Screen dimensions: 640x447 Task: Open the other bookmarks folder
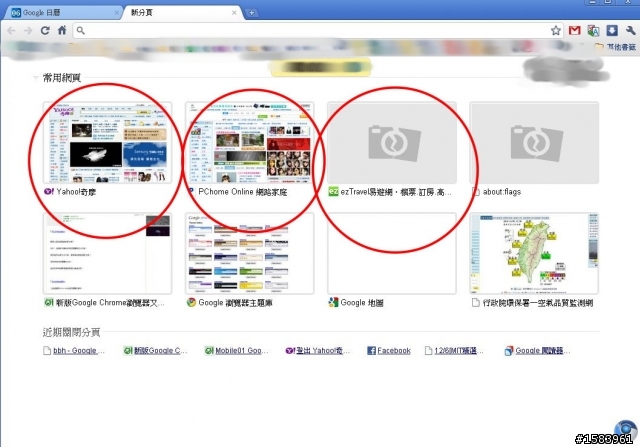pos(615,47)
